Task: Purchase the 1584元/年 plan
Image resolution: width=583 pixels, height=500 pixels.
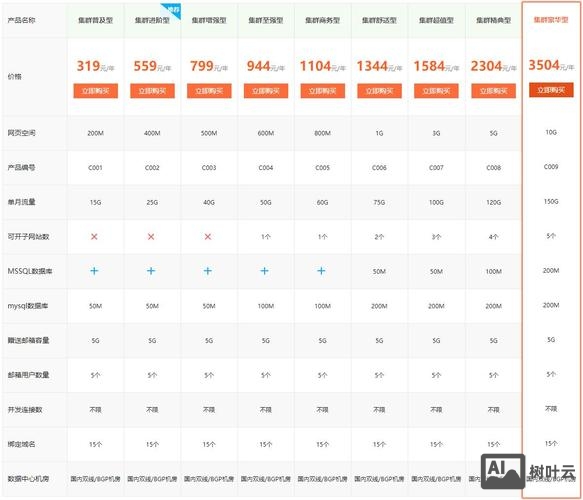Action: click(437, 91)
